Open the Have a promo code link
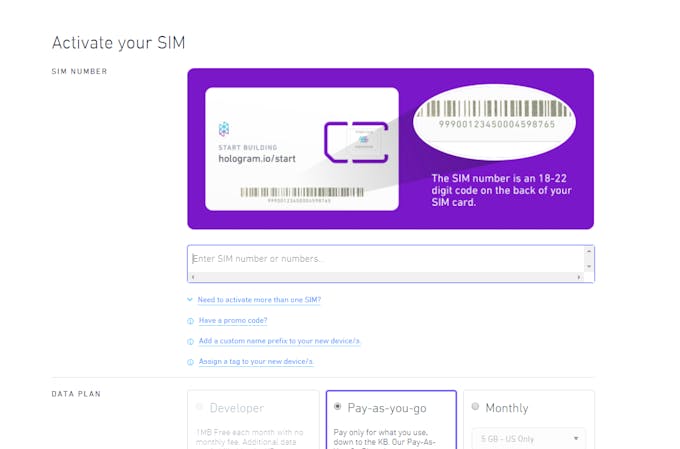 (x=233, y=321)
